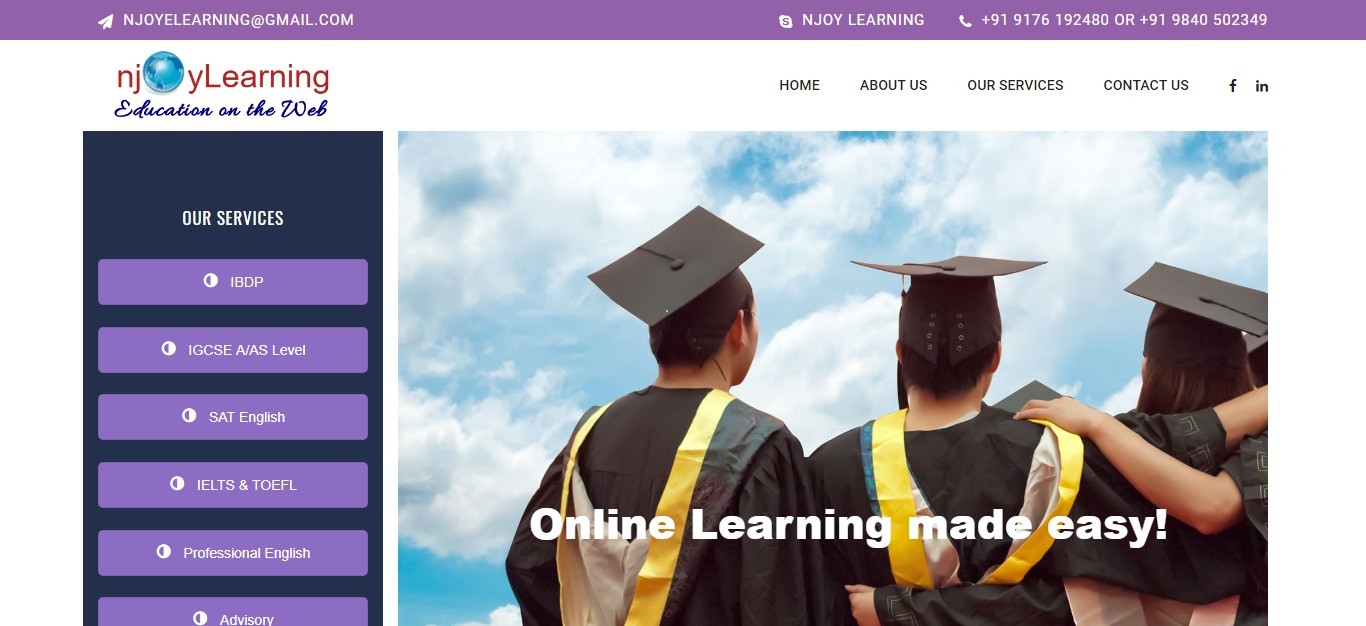Click the Facebook icon in header
The width and height of the screenshot is (1366, 626).
click(x=1233, y=86)
